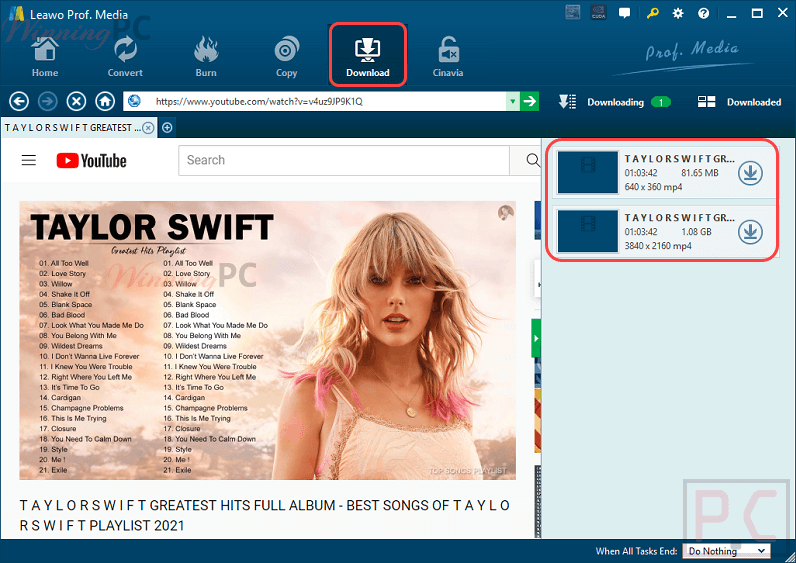Click the hardware chip icon in title bar
Screen dimensions: 796x563
[573, 13]
